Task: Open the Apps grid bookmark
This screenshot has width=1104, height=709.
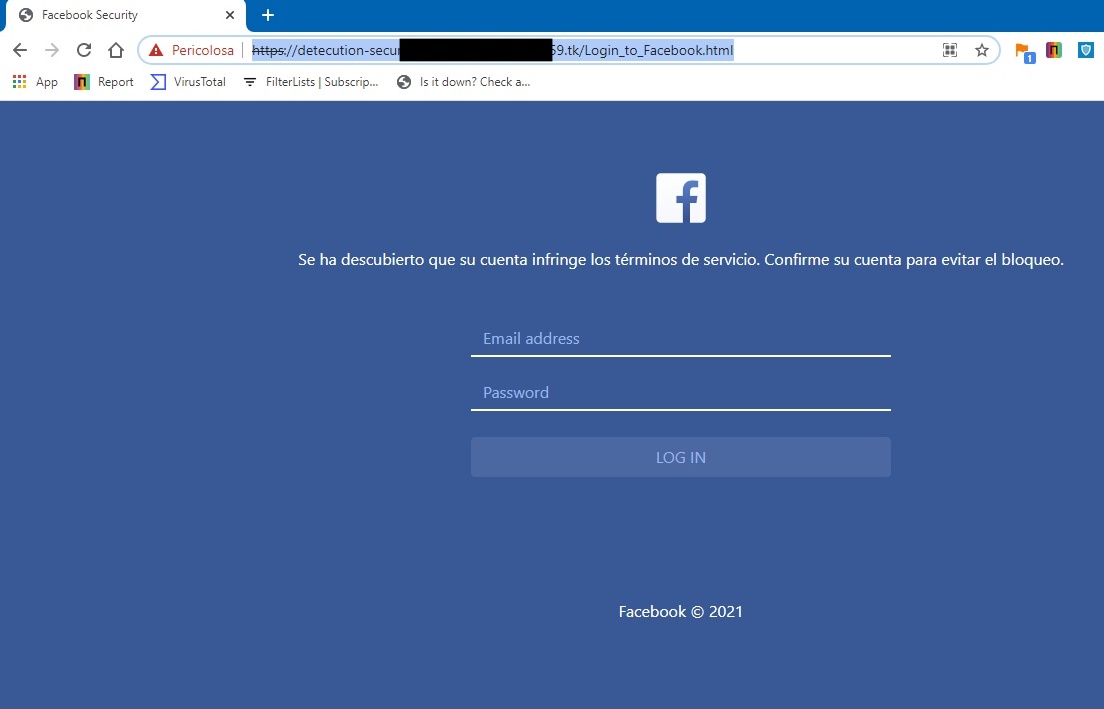Action: click(x=35, y=82)
